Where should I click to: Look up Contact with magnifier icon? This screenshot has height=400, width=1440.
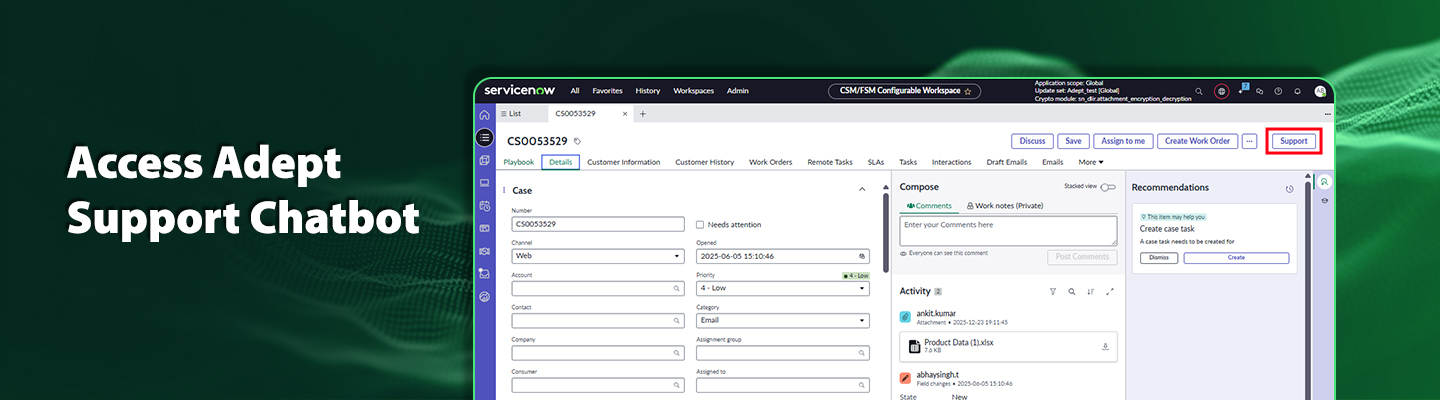coord(677,321)
